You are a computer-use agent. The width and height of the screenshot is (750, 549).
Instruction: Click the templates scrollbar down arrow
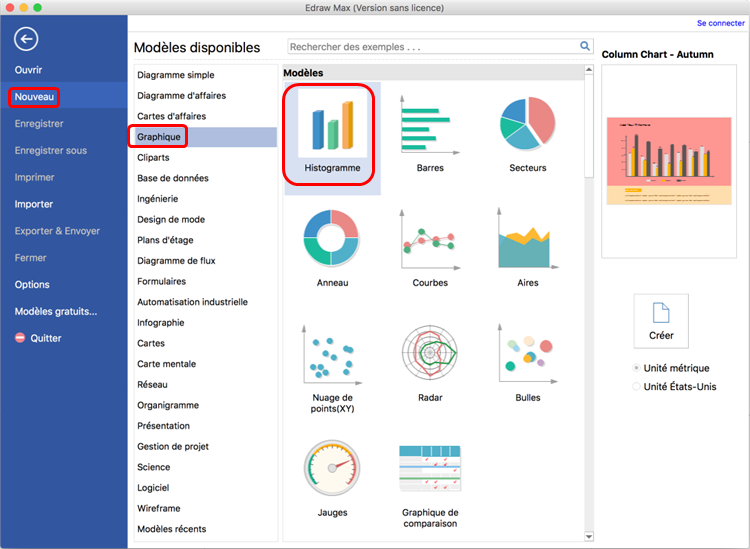589,537
